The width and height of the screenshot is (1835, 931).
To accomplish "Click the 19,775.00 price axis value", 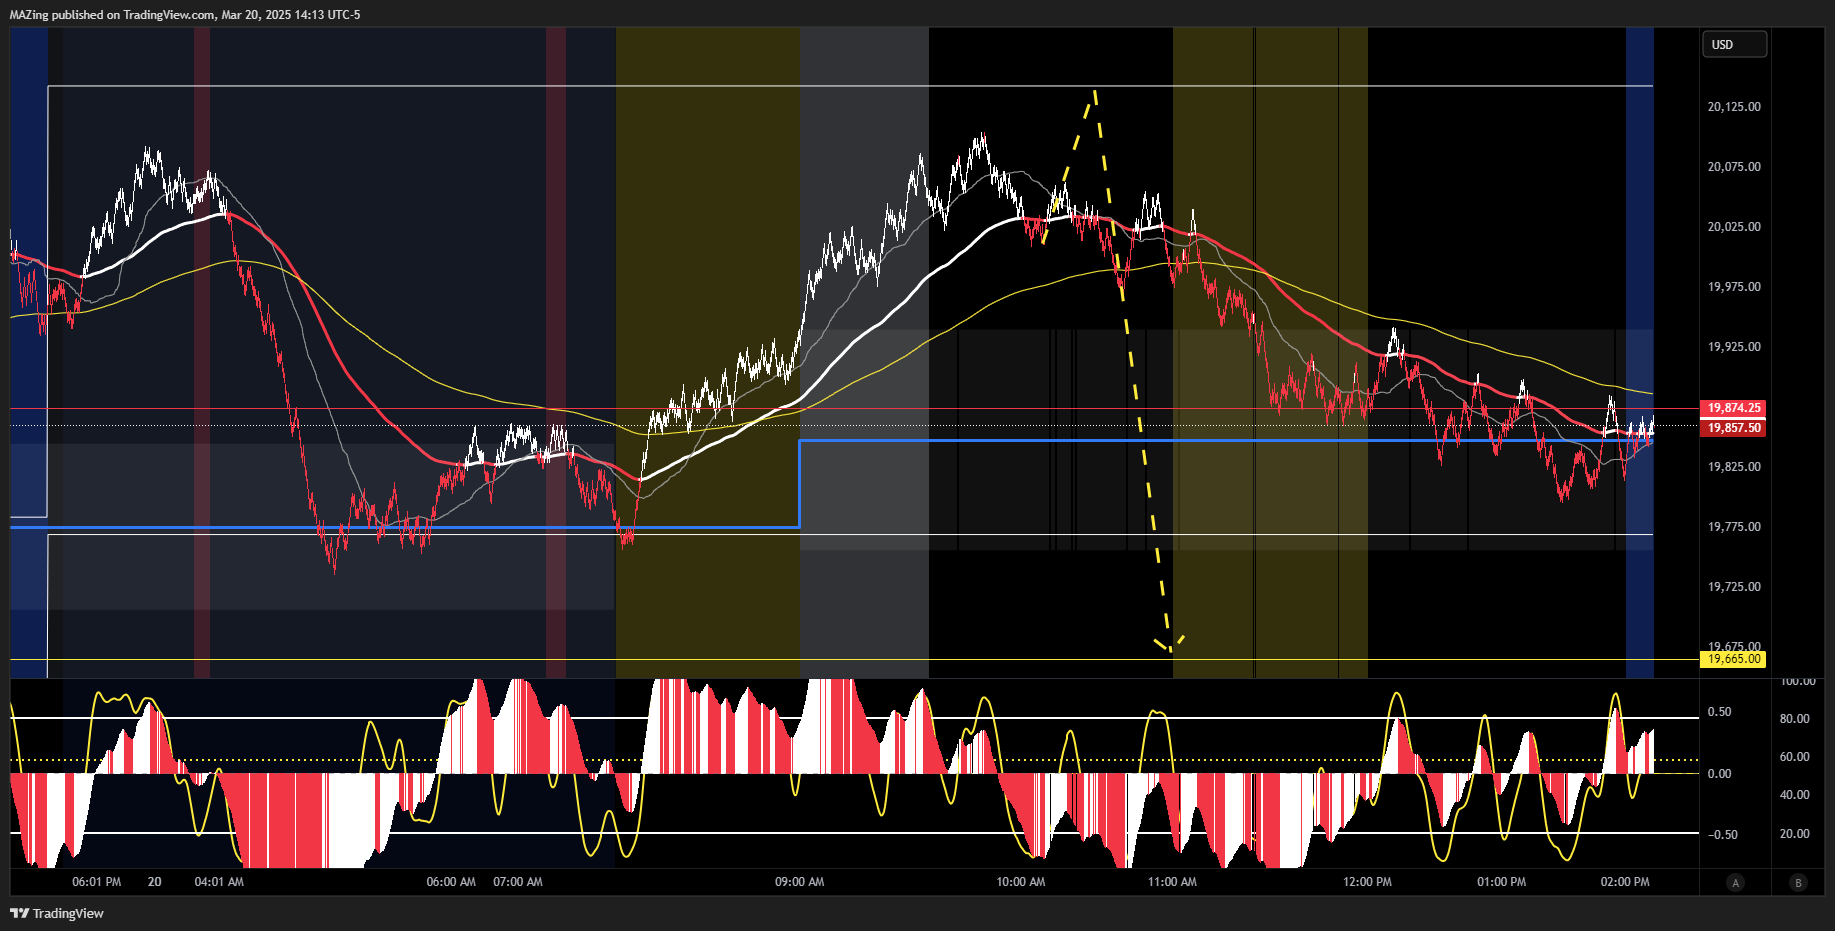I will pos(1734,527).
